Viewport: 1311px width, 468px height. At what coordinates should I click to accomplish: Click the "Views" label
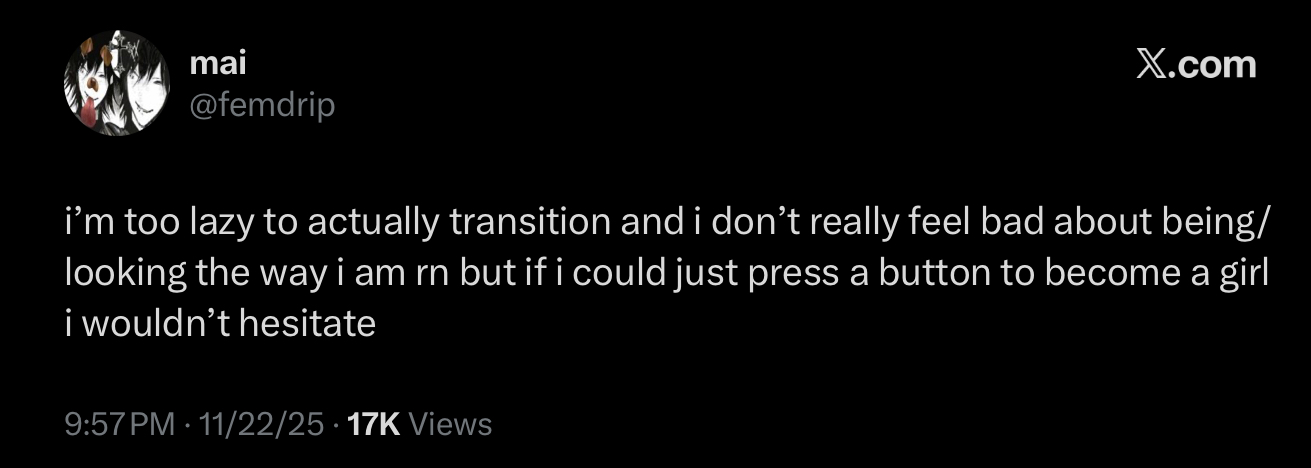451,425
